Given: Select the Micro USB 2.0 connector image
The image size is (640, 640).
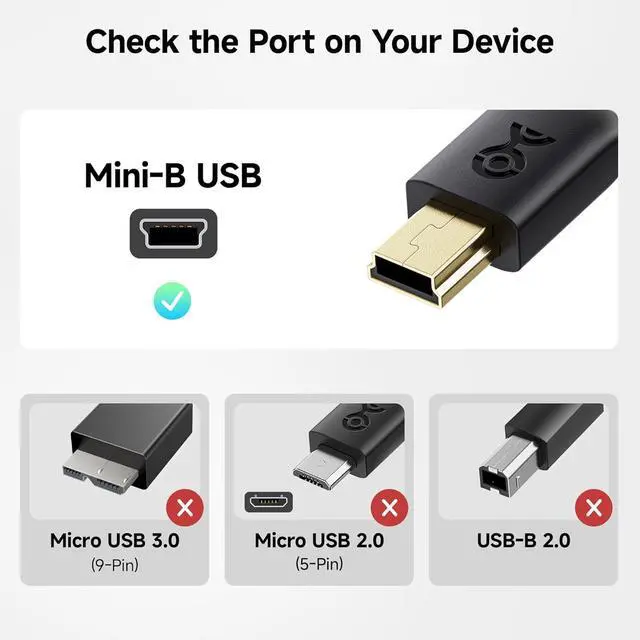Looking at the screenshot, I should [349, 447].
